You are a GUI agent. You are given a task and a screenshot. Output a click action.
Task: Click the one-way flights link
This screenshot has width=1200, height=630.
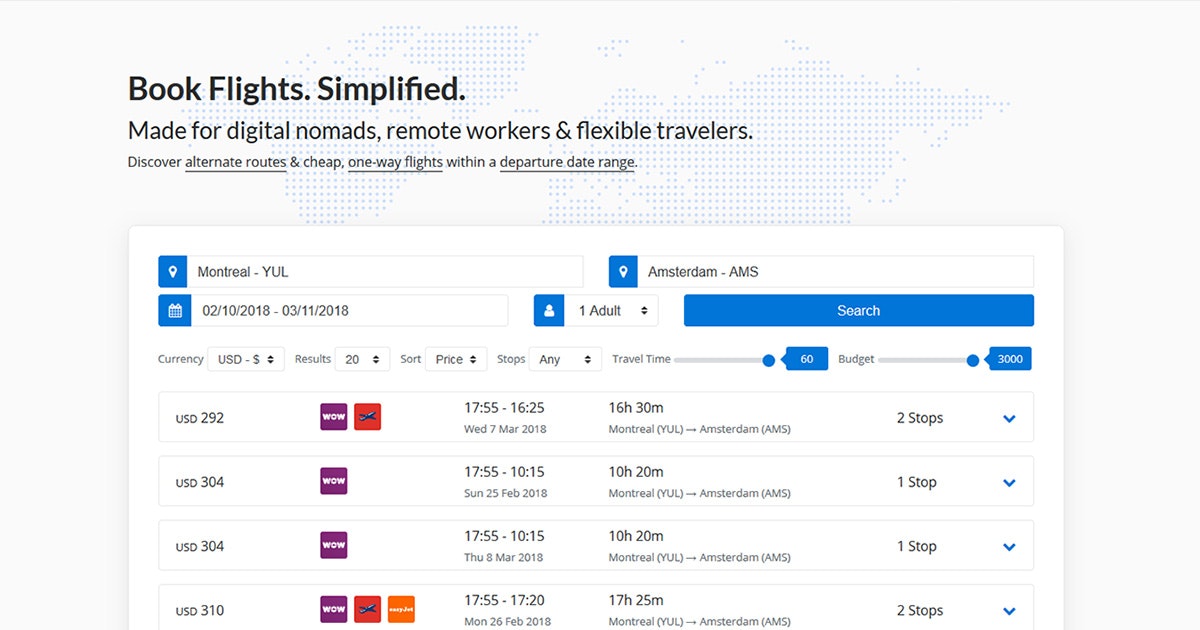click(x=395, y=161)
